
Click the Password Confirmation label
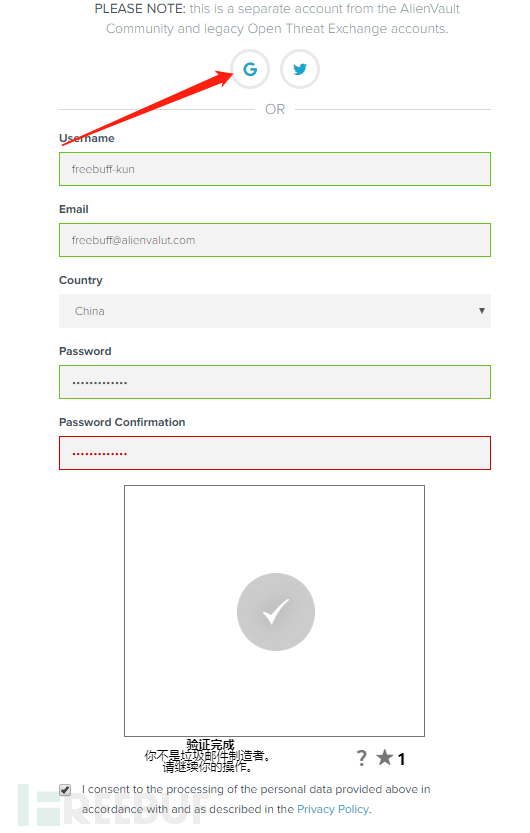coord(122,422)
